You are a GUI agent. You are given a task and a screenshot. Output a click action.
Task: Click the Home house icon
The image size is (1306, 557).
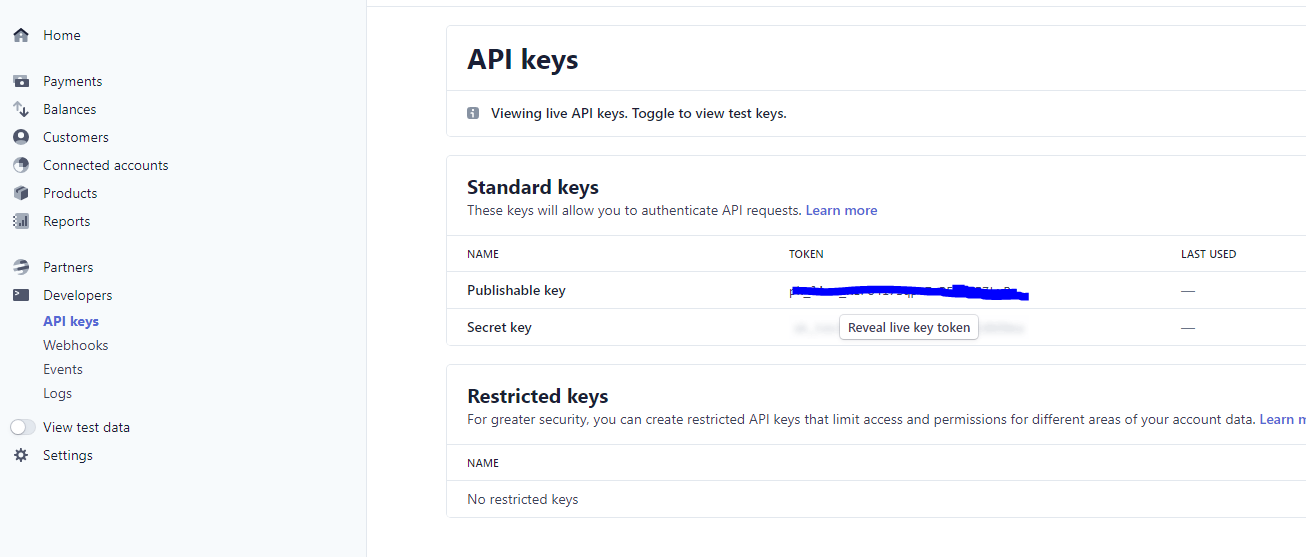[x=21, y=35]
